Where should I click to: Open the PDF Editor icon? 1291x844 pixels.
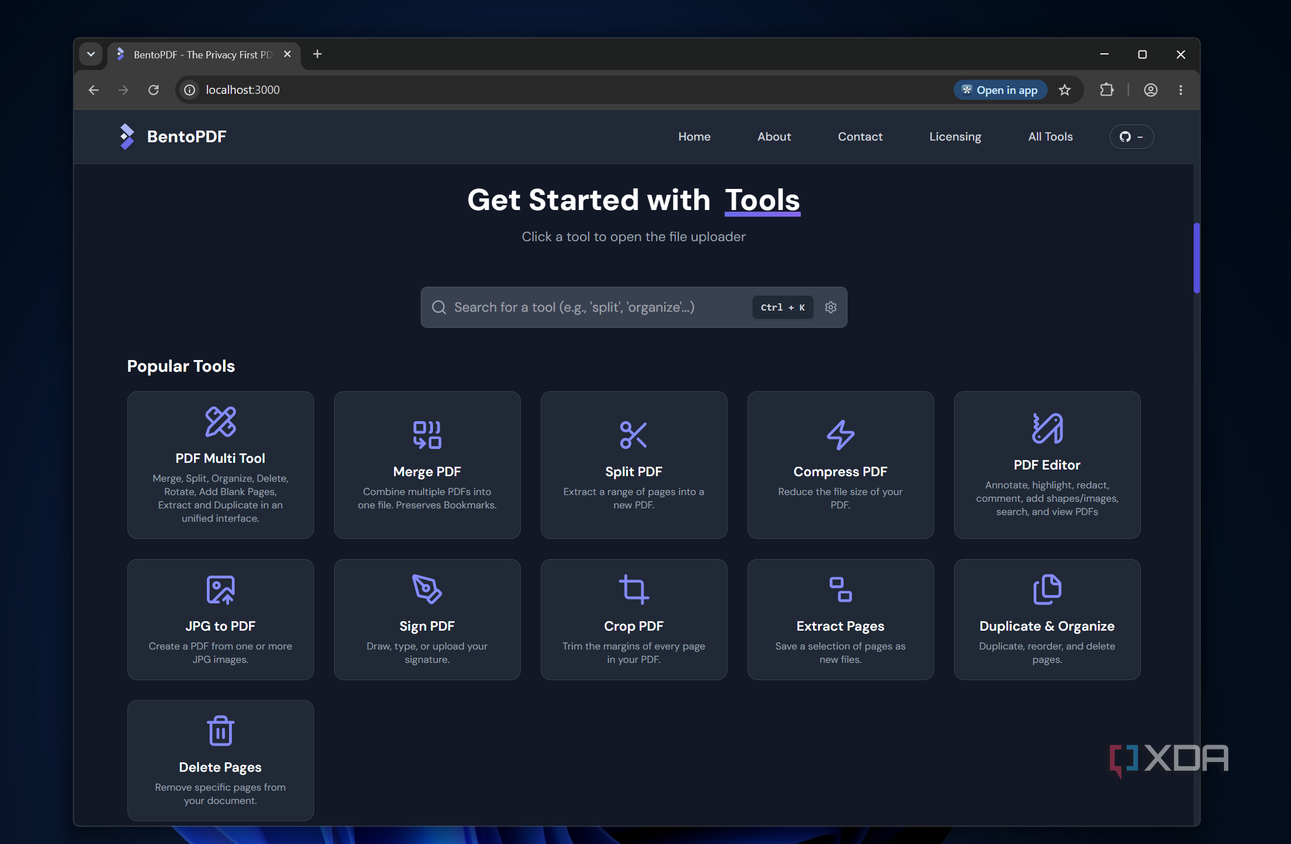pyautogui.click(x=1047, y=428)
